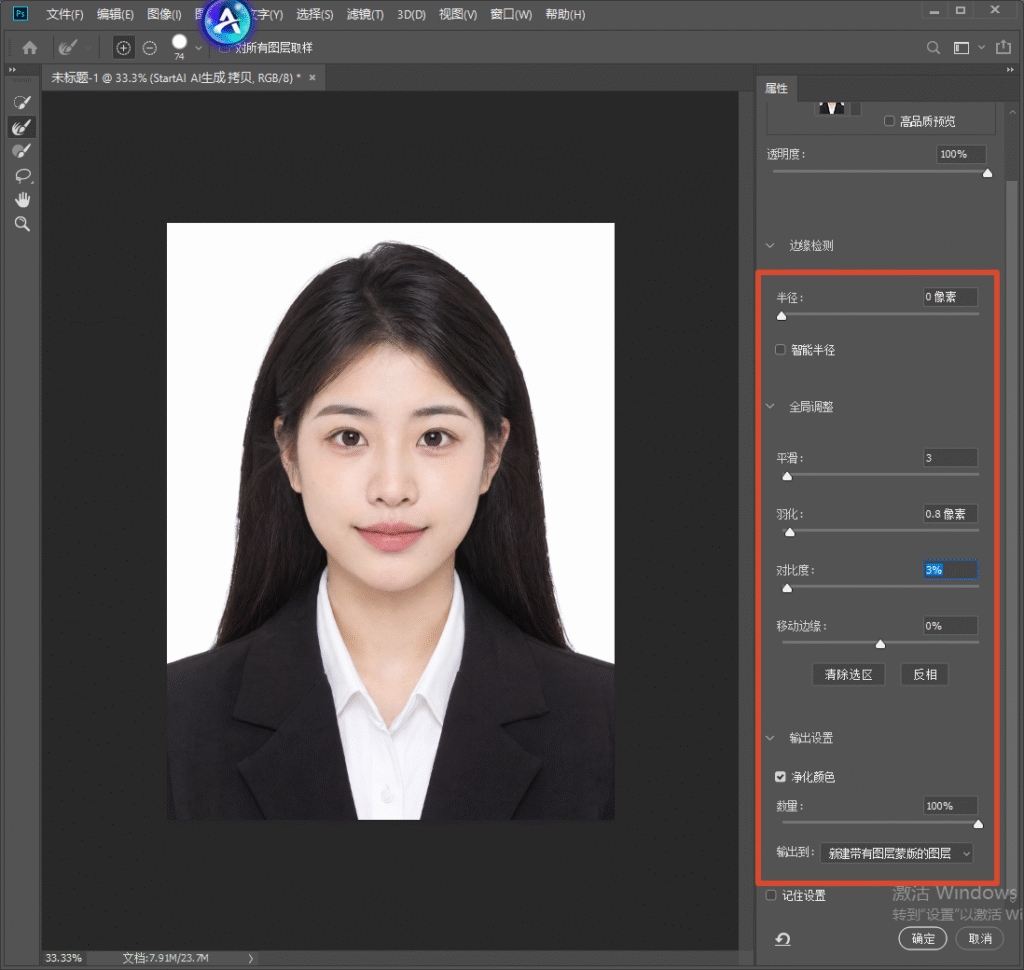The height and width of the screenshot is (970, 1024).
Task: Open the brush size dropdown arrow
Action: tap(199, 48)
